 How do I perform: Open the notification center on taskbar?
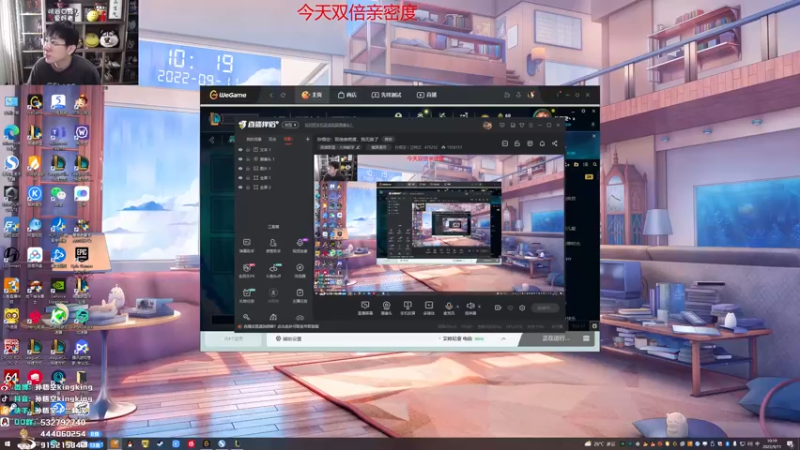click(790, 443)
